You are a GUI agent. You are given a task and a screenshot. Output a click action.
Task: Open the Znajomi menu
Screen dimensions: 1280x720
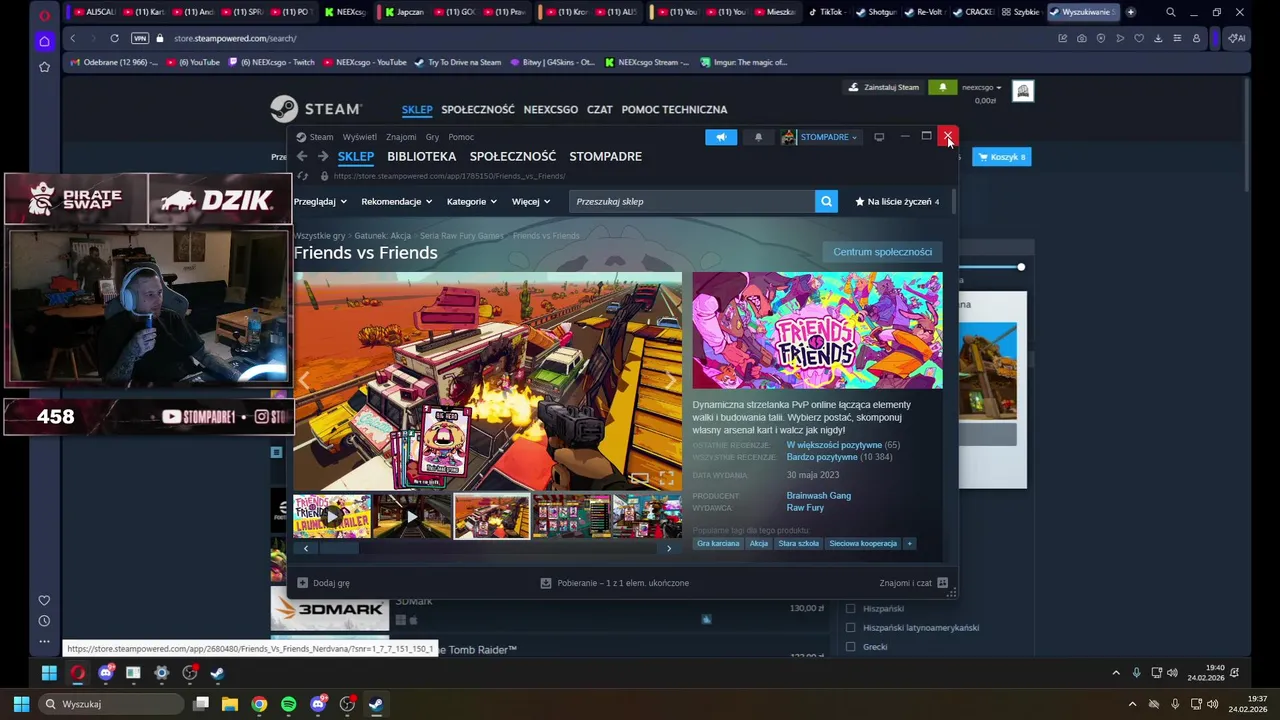[x=401, y=137]
